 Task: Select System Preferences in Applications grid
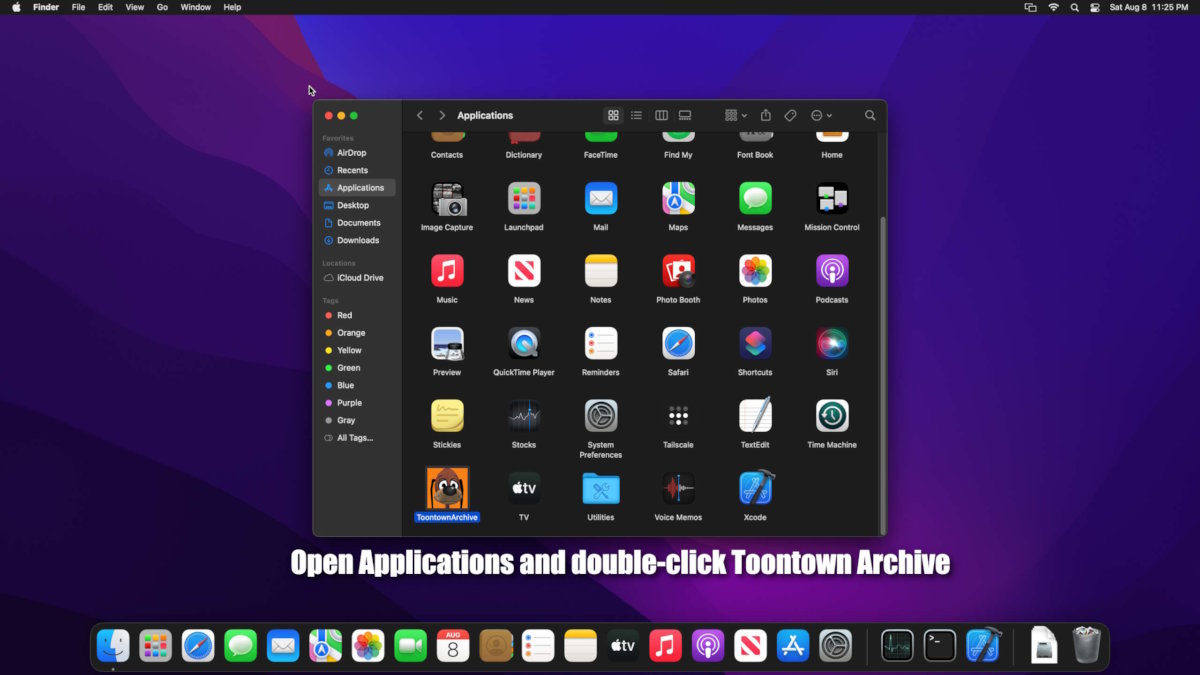click(x=601, y=416)
